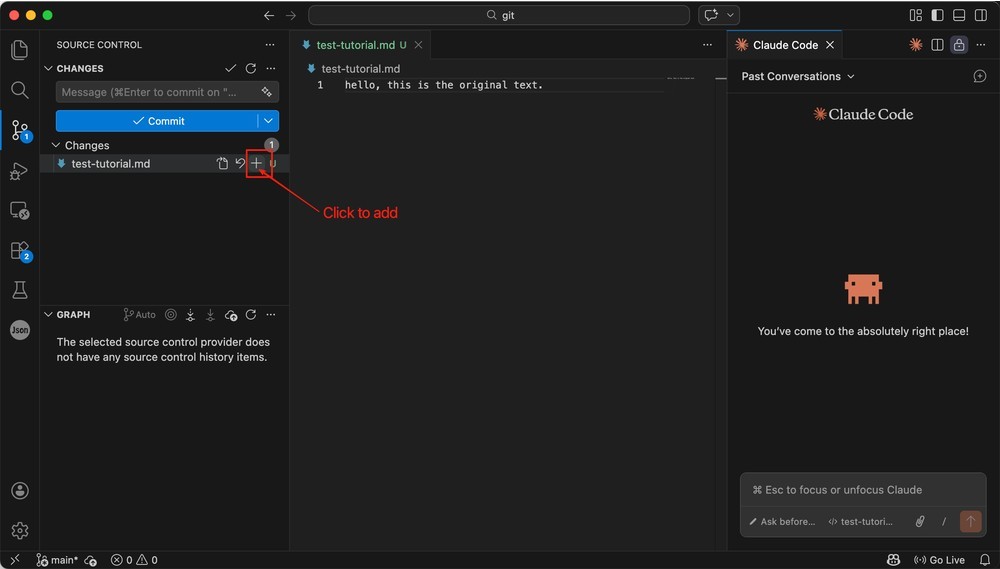Open the Explorer view in activity bar

coord(20,50)
